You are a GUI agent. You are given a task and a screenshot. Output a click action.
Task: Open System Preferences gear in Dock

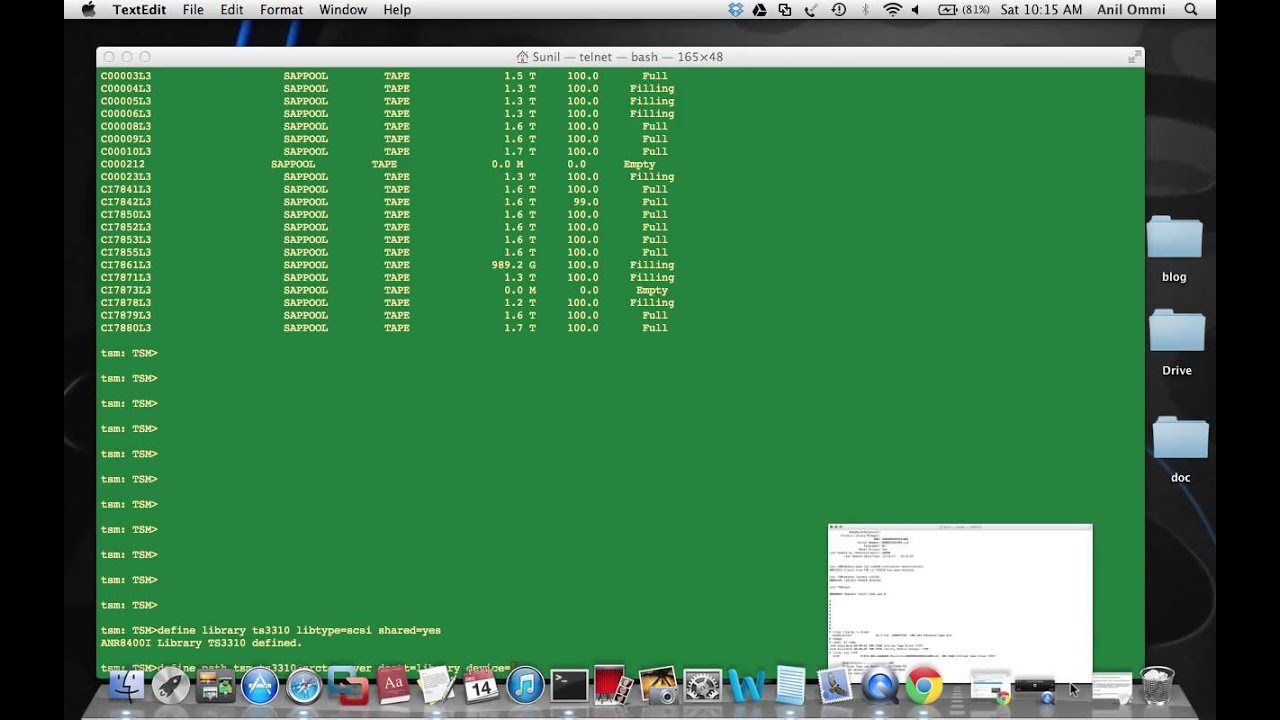(702, 686)
